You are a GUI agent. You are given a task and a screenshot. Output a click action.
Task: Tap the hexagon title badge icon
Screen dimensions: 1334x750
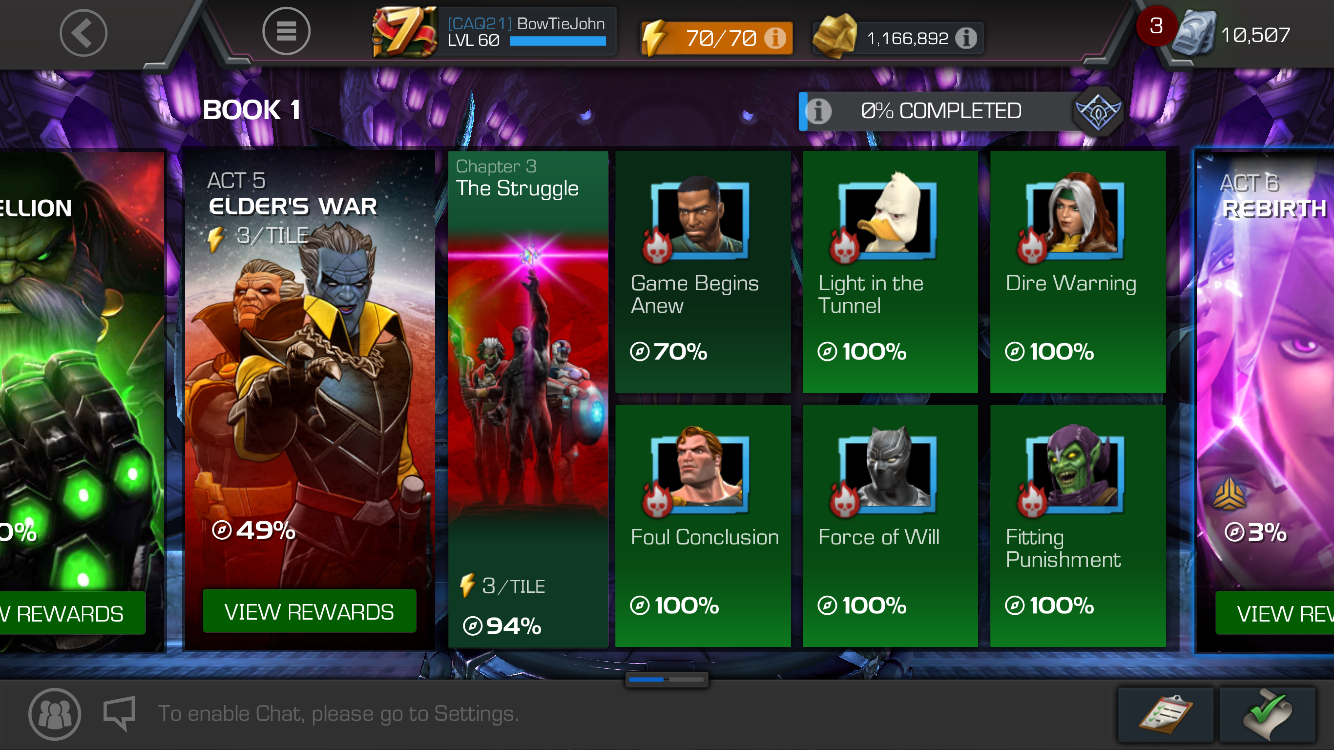pos(1097,111)
